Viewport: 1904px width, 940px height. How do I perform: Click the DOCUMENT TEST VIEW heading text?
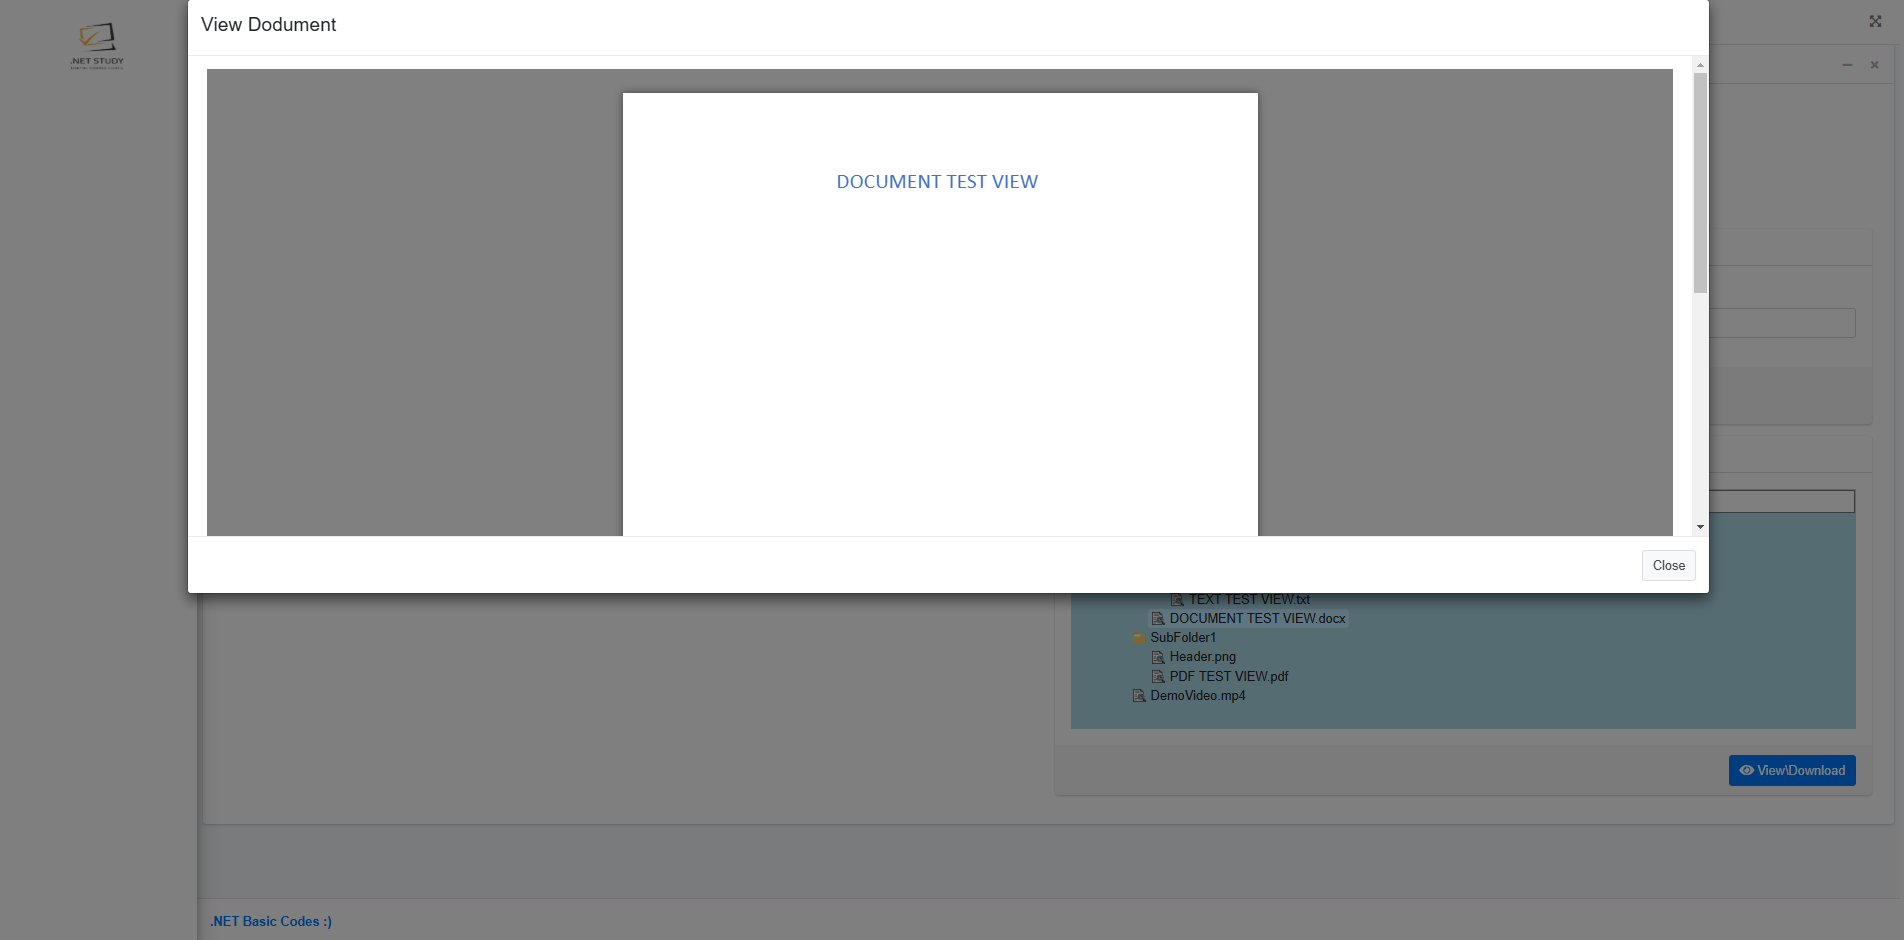tap(937, 182)
